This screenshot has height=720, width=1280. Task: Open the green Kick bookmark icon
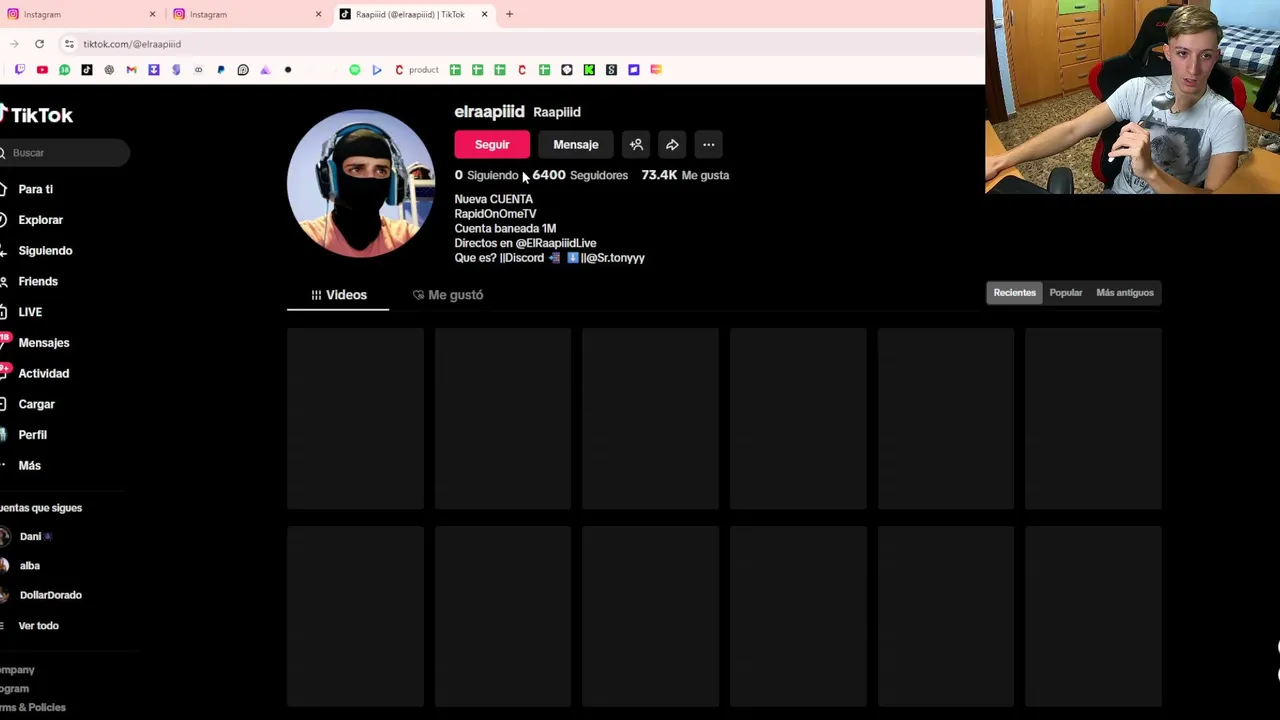[589, 70]
